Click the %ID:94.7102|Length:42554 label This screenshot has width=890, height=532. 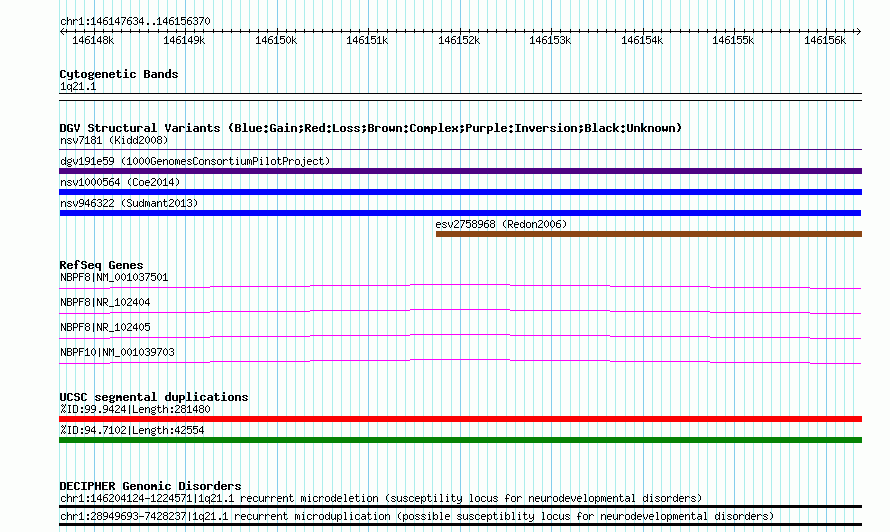pos(132,430)
